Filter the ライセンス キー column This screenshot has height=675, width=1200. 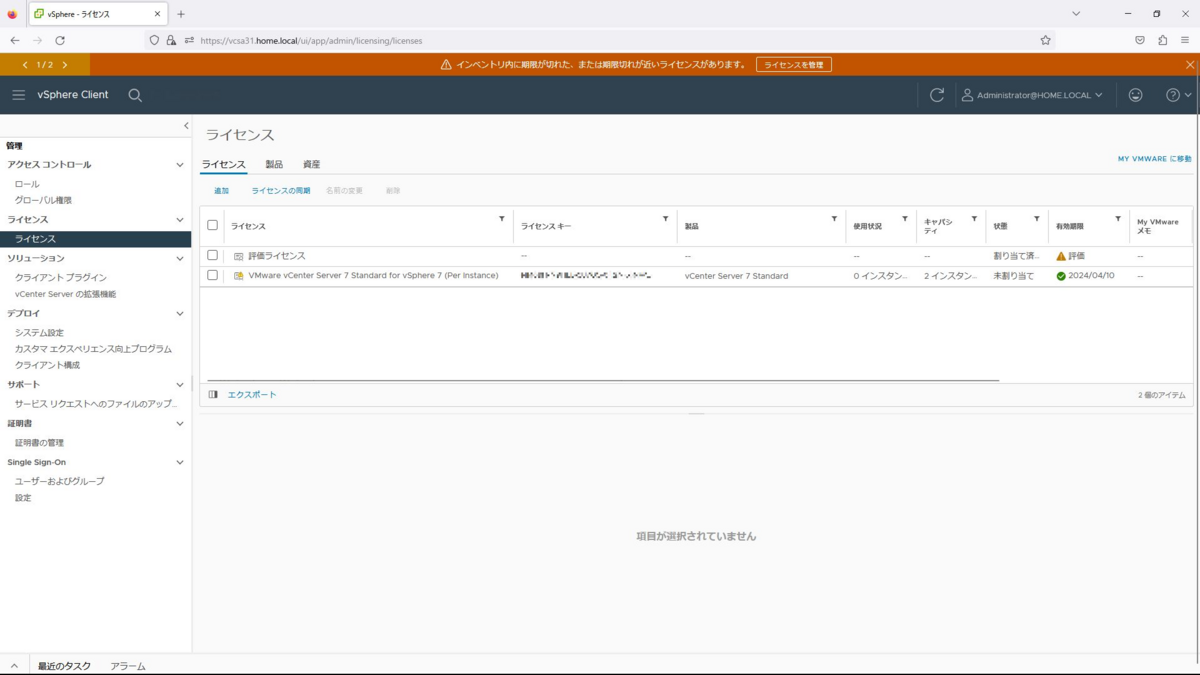pyautogui.click(x=666, y=218)
